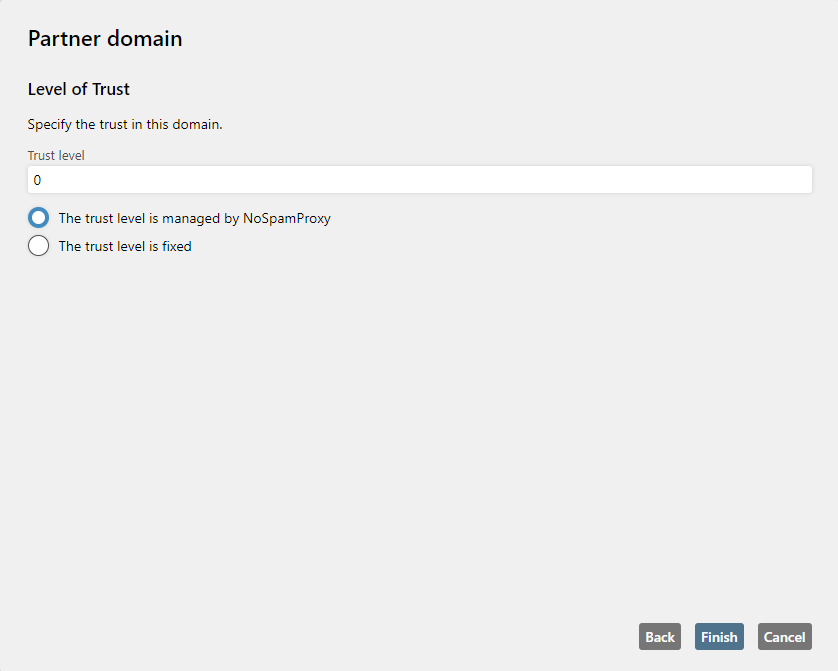Click the 'Level of Trust' heading

tap(79, 89)
